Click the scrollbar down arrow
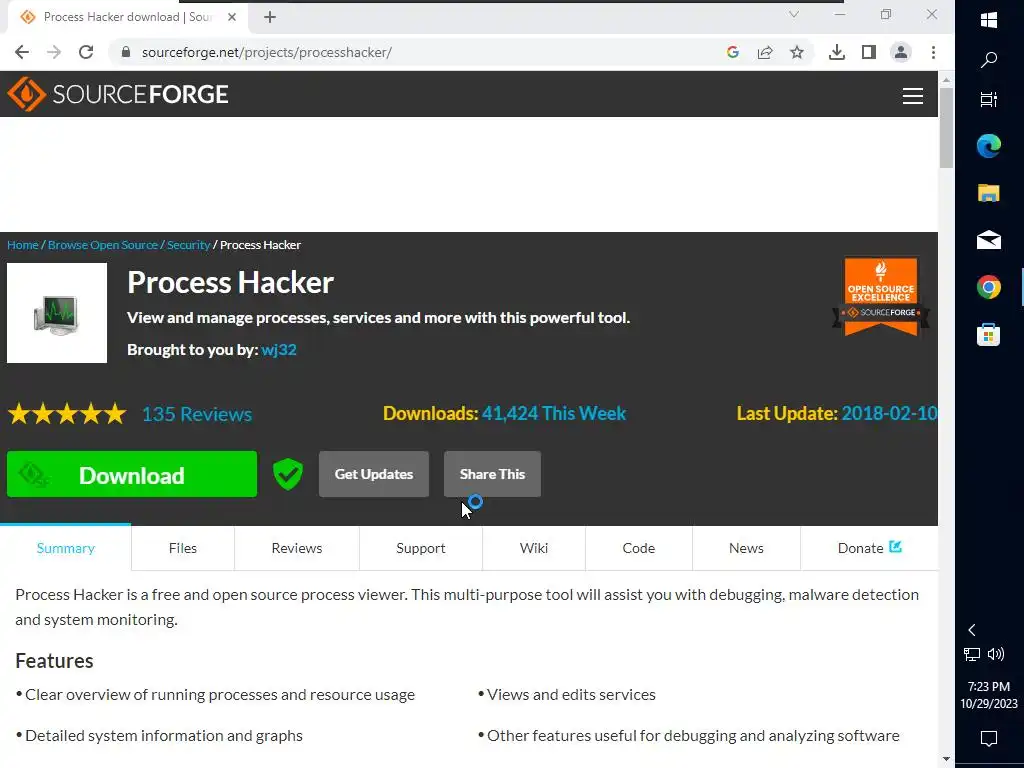The width and height of the screenshot is (1024, 768). coord(946,759)
